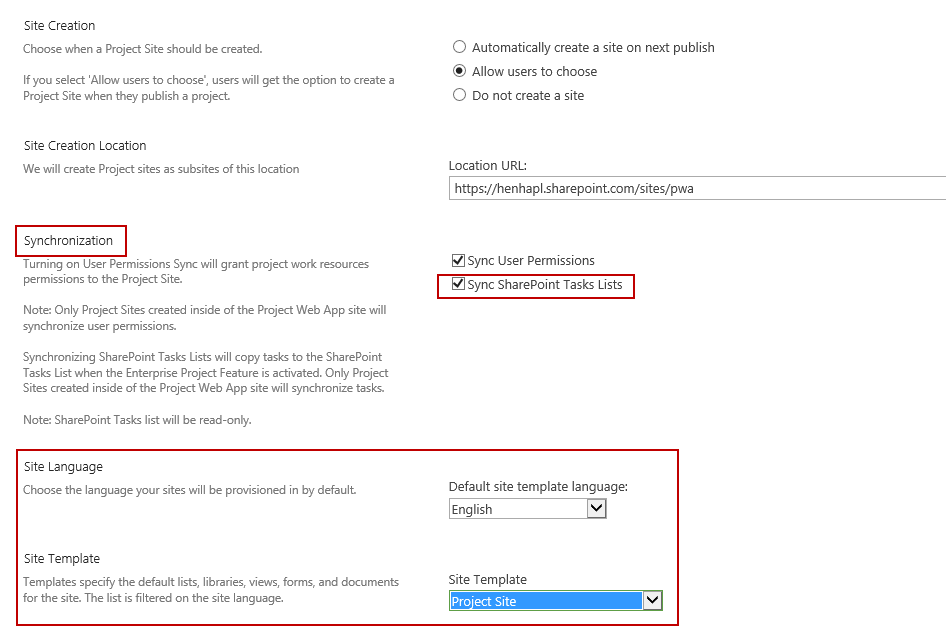Click the 'Location URL:' label
The width and height of the screenshot is (946, 643).
(x=487, y=165)
